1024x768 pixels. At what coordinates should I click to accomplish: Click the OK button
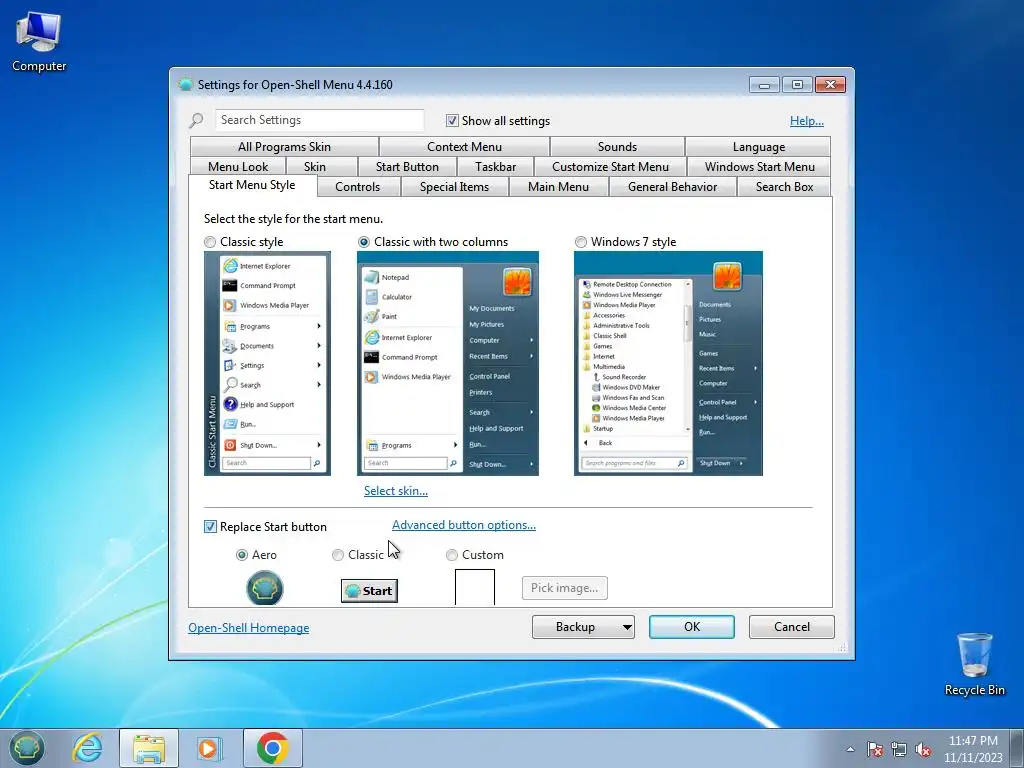pos(692,627)
